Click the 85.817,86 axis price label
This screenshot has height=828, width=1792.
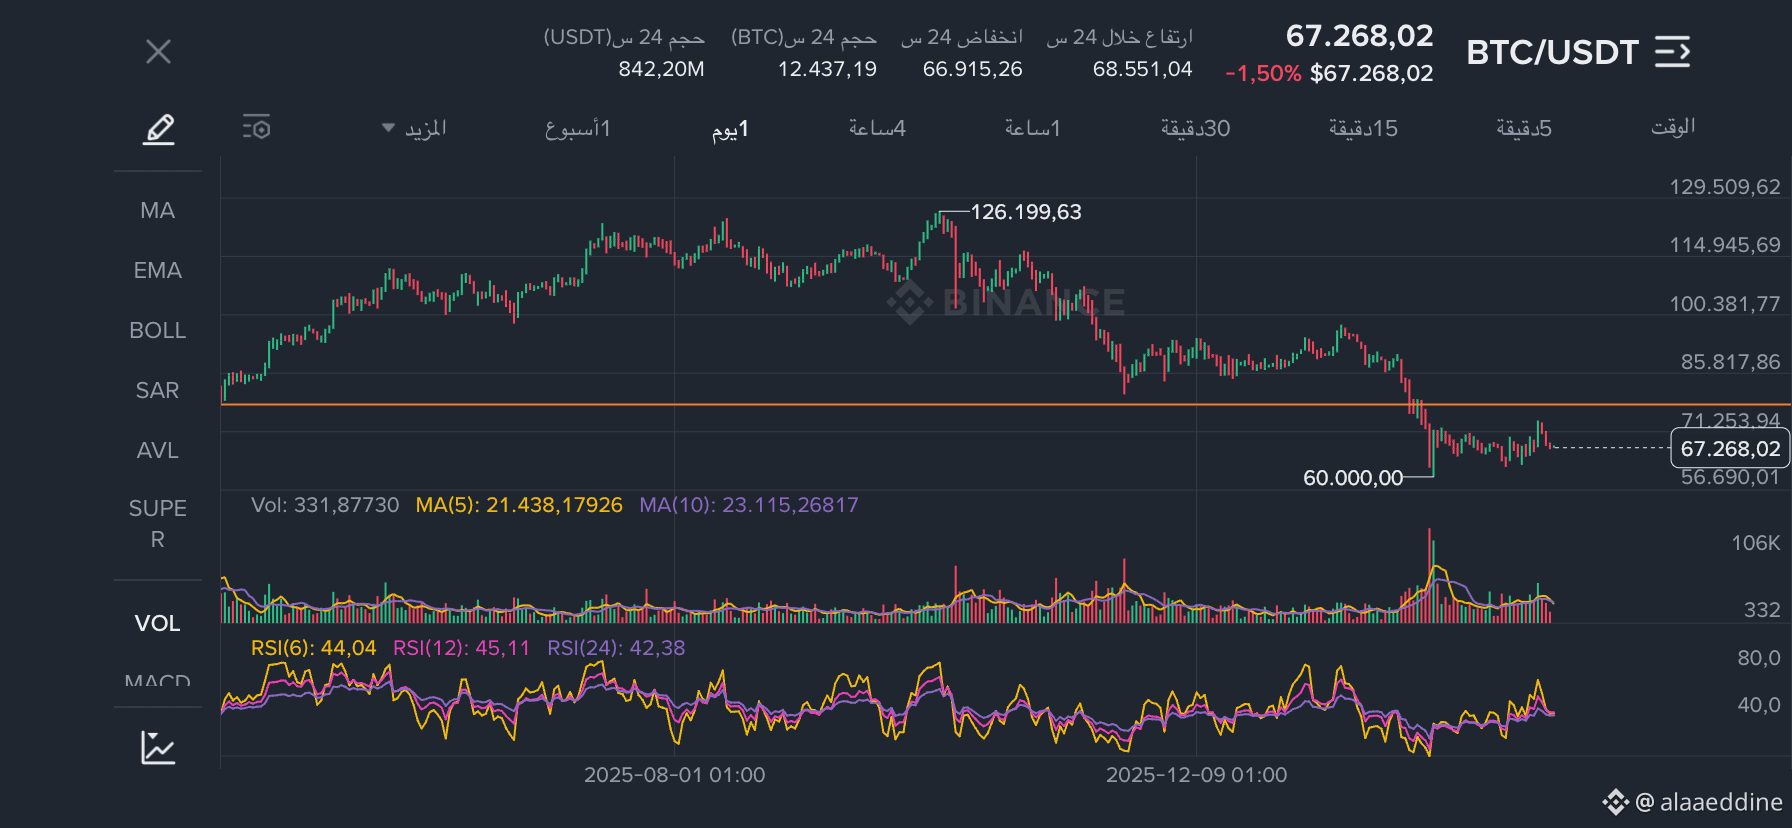1730,362
